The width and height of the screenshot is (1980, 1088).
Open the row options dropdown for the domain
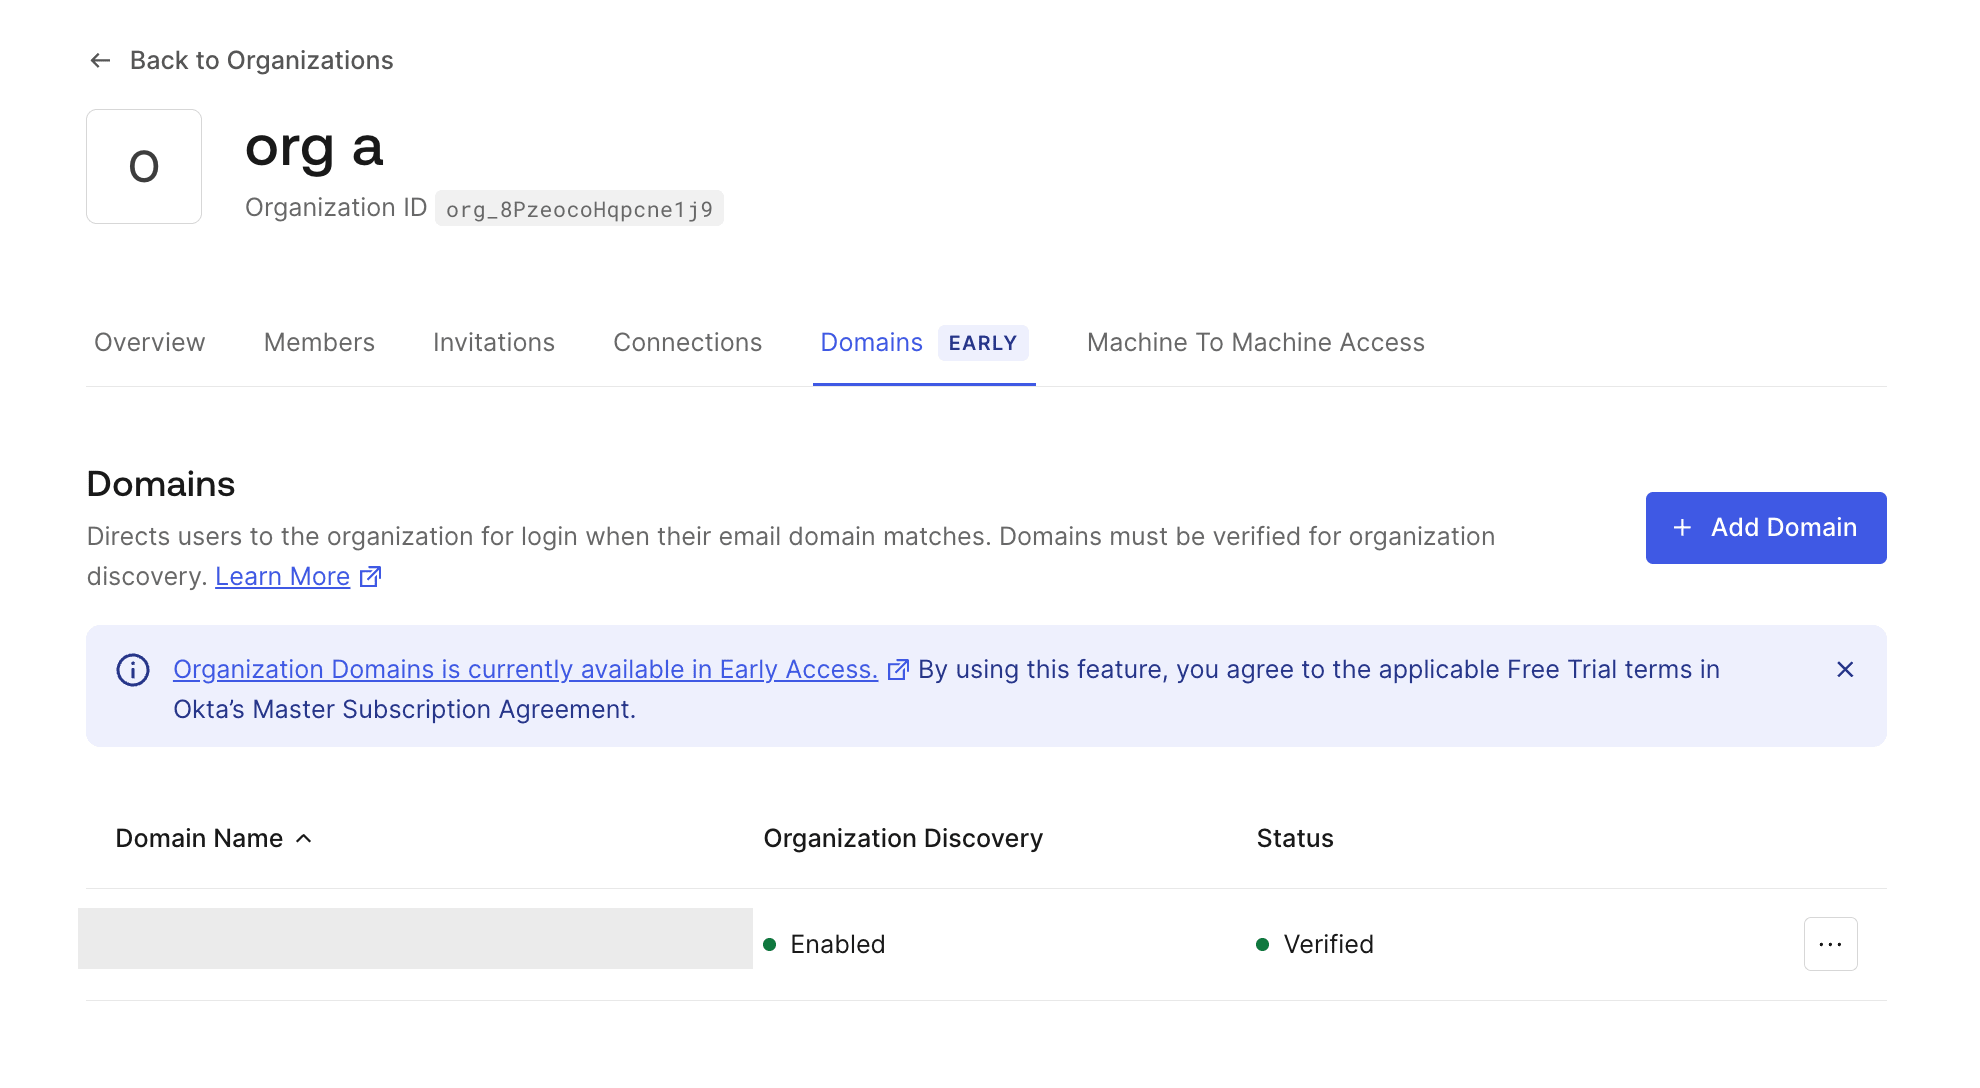[x=1830, y=943]
